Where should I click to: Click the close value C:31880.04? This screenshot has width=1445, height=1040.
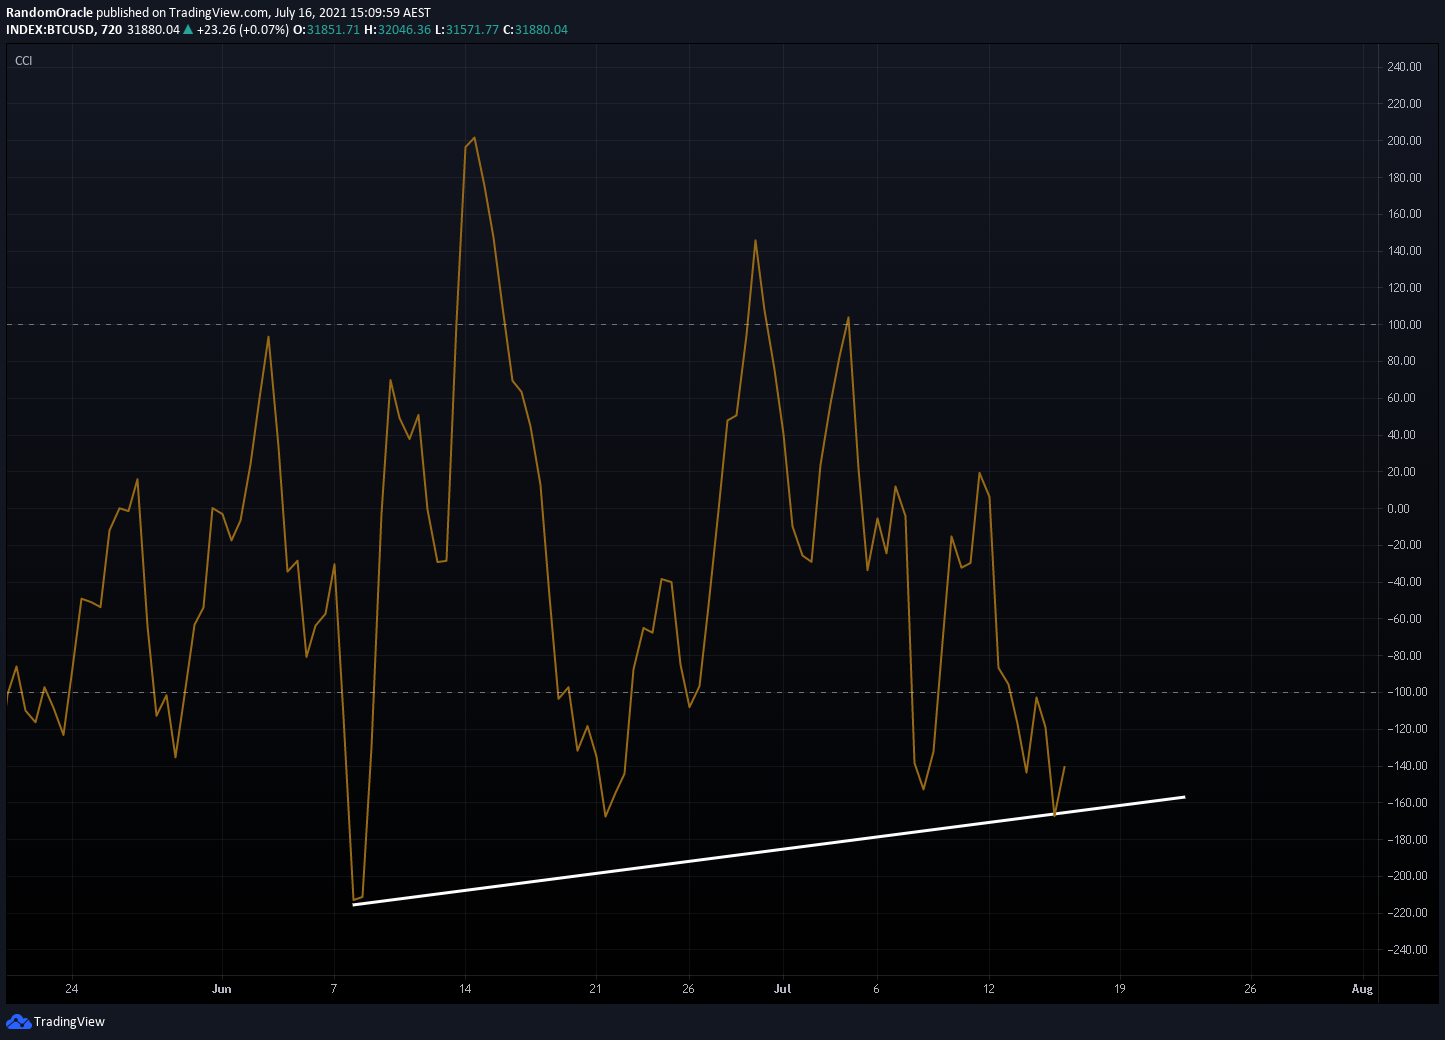coord(535,30)
